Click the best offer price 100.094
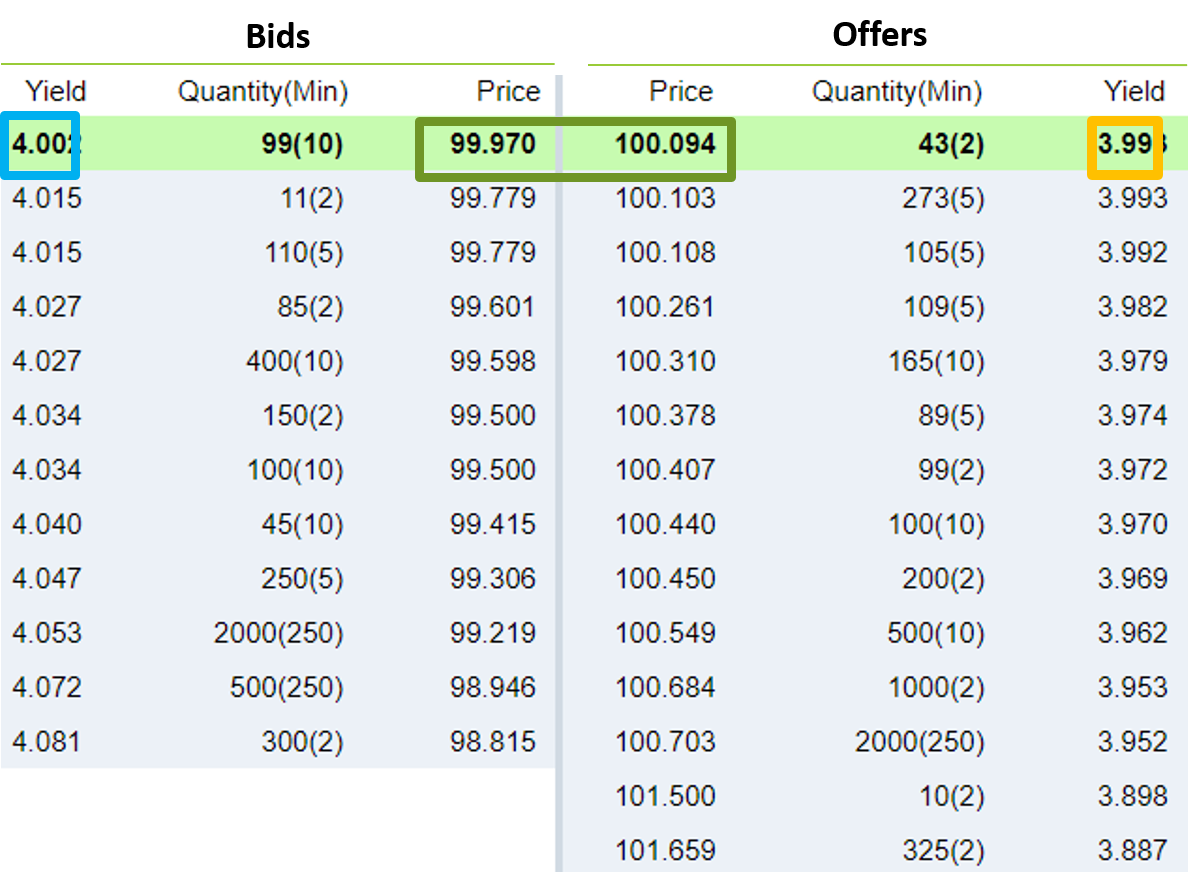Image resolution: width=1189 pixels, height=872 pixels. point(665,144)
